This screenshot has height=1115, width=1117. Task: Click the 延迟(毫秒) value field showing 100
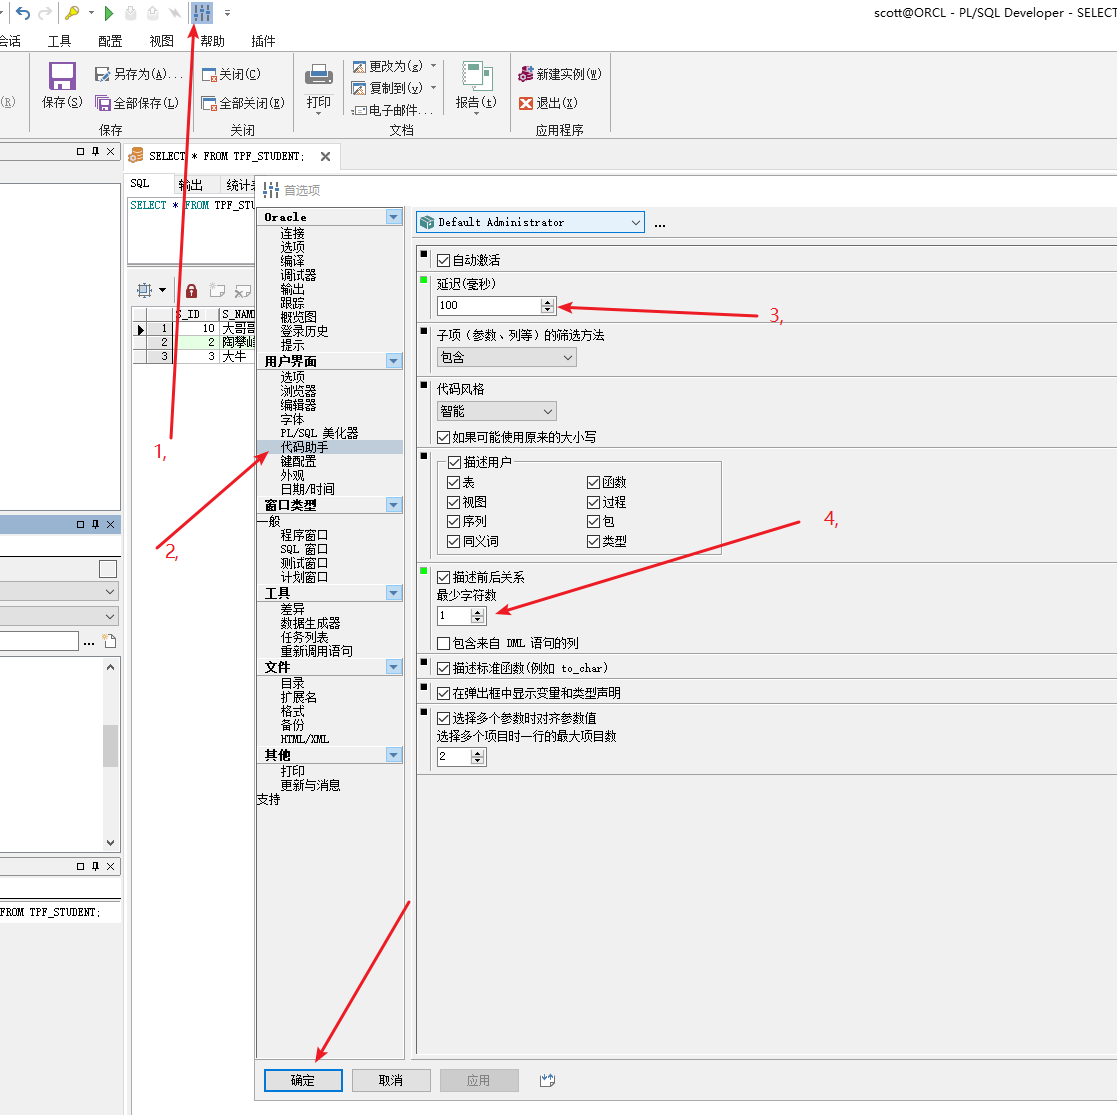pos(489,306)
